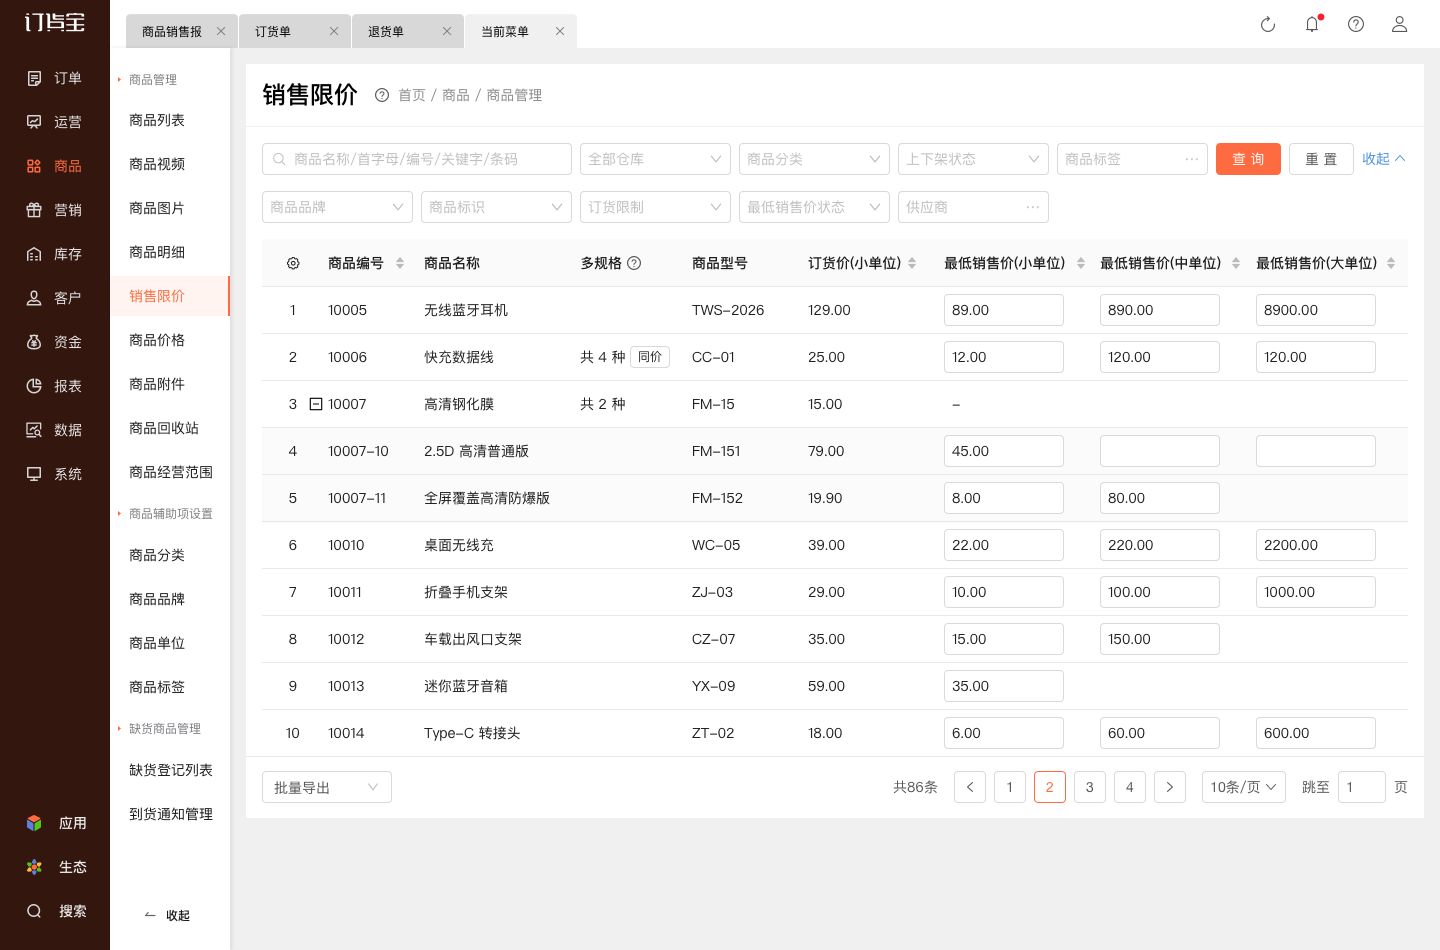The image size is (1440, 950).
Task: Open 数据 in the left sidebar
Action: [55, 430]
